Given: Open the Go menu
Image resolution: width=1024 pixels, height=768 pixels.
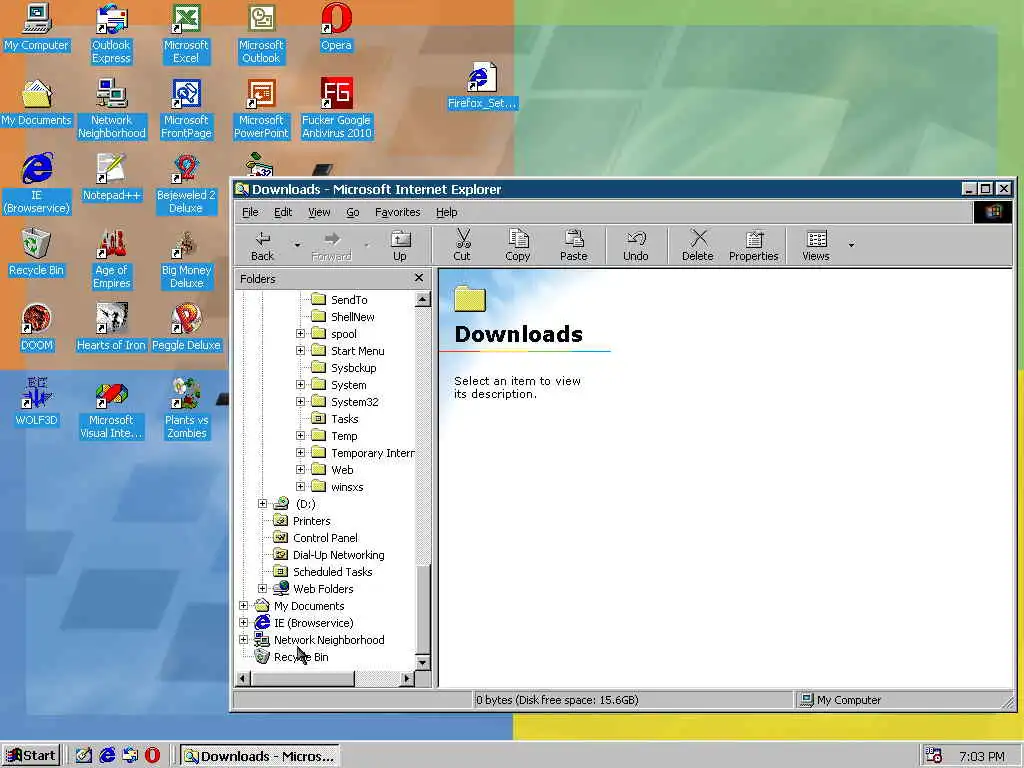Looking at the screenshot, I should [353, 212].
